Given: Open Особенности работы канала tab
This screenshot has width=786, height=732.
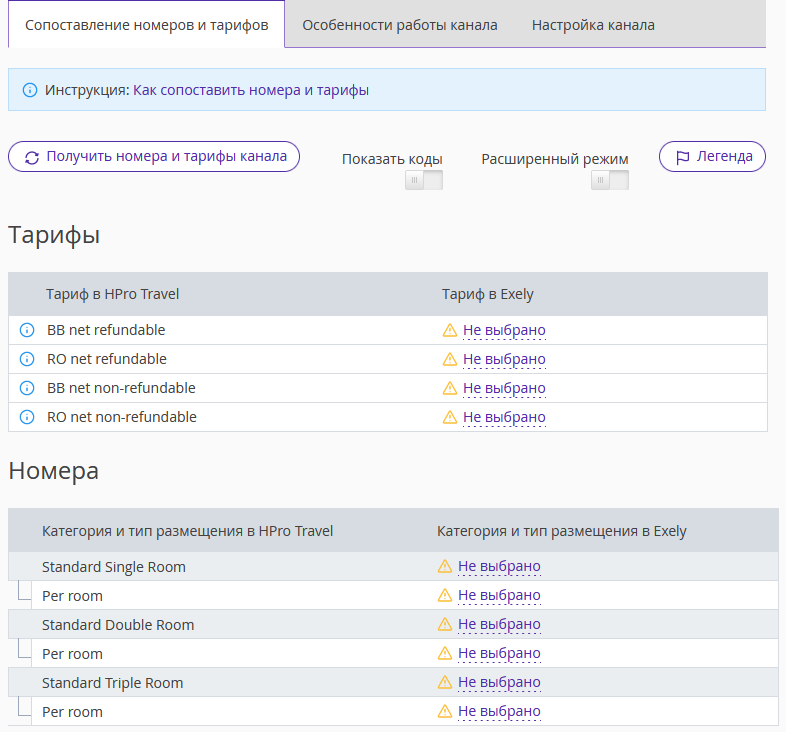Looking at the screenshot, I should [400, 25].
